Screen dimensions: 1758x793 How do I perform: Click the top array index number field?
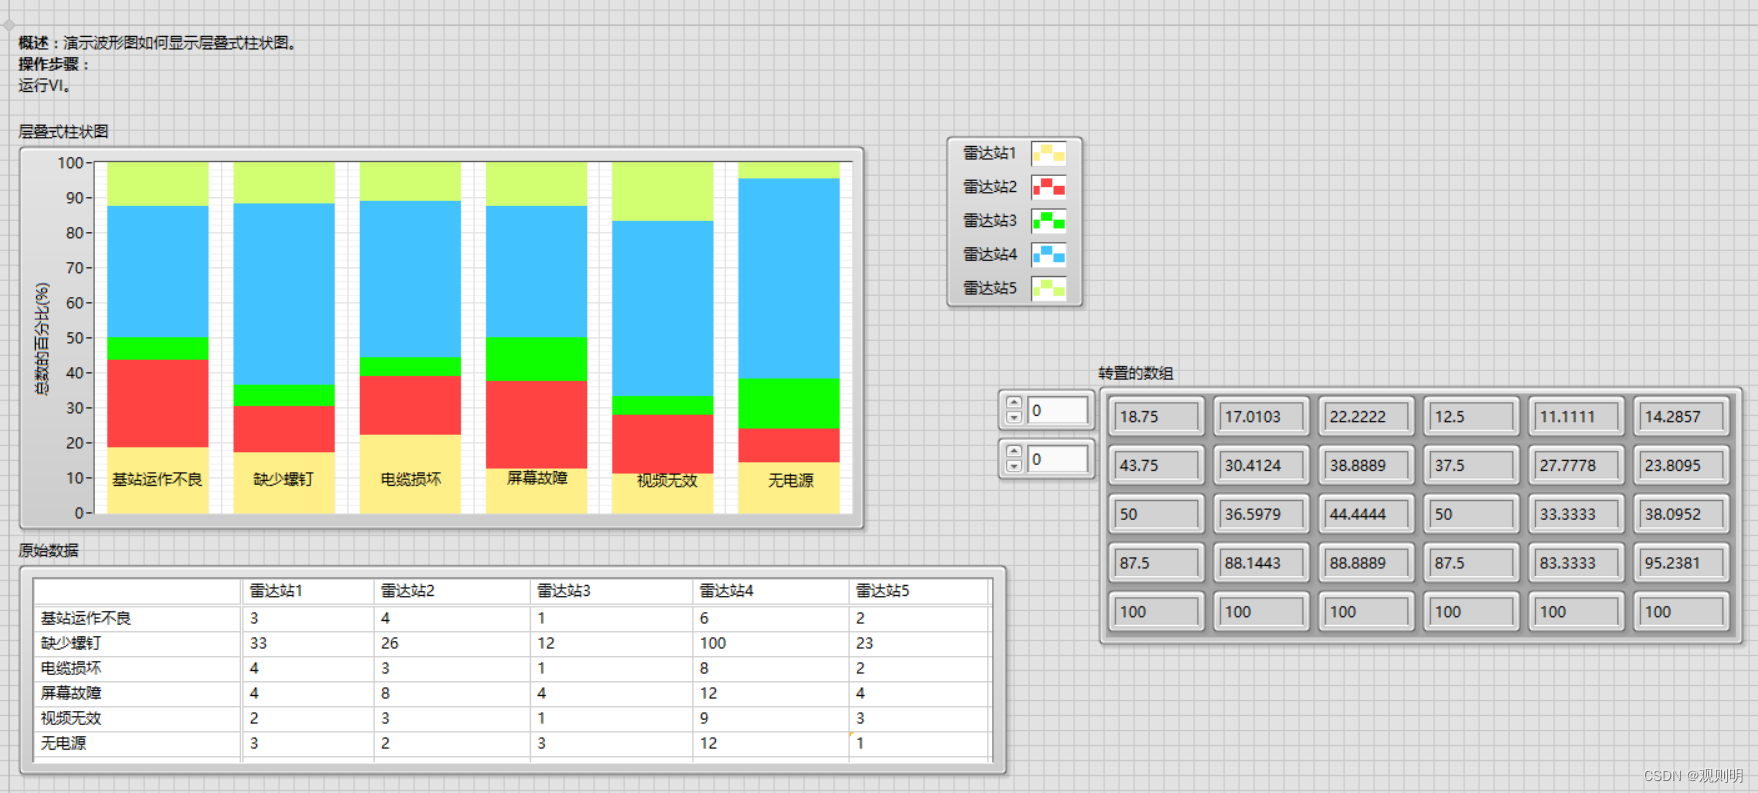tap(1057, 410)
